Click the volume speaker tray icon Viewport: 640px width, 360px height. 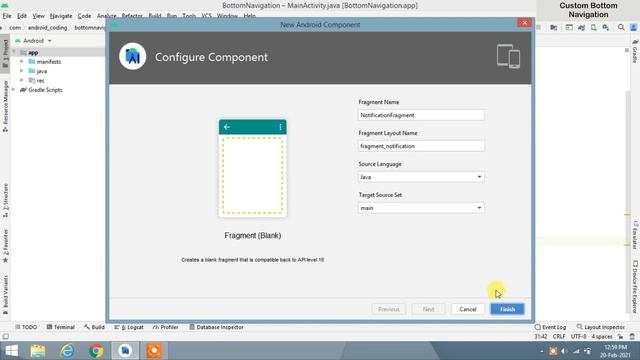point(564,351)
